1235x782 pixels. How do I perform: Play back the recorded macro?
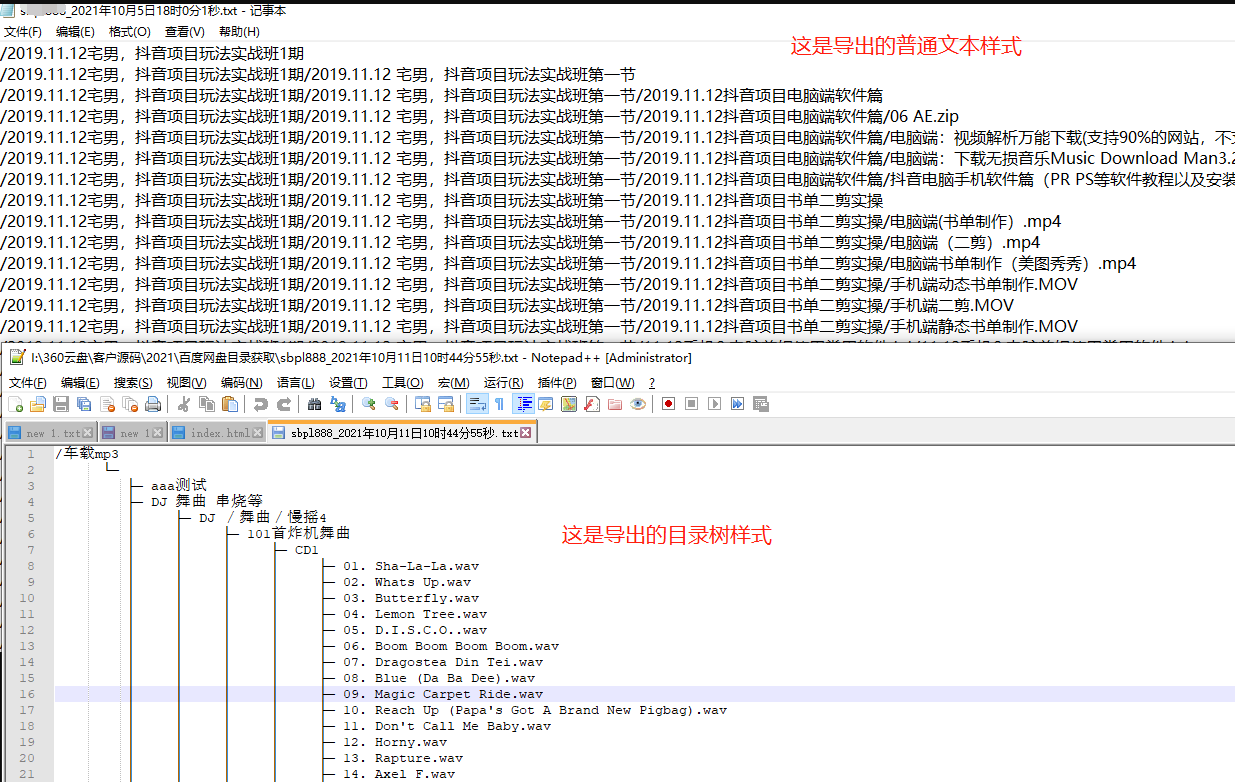tap(714, 404)
